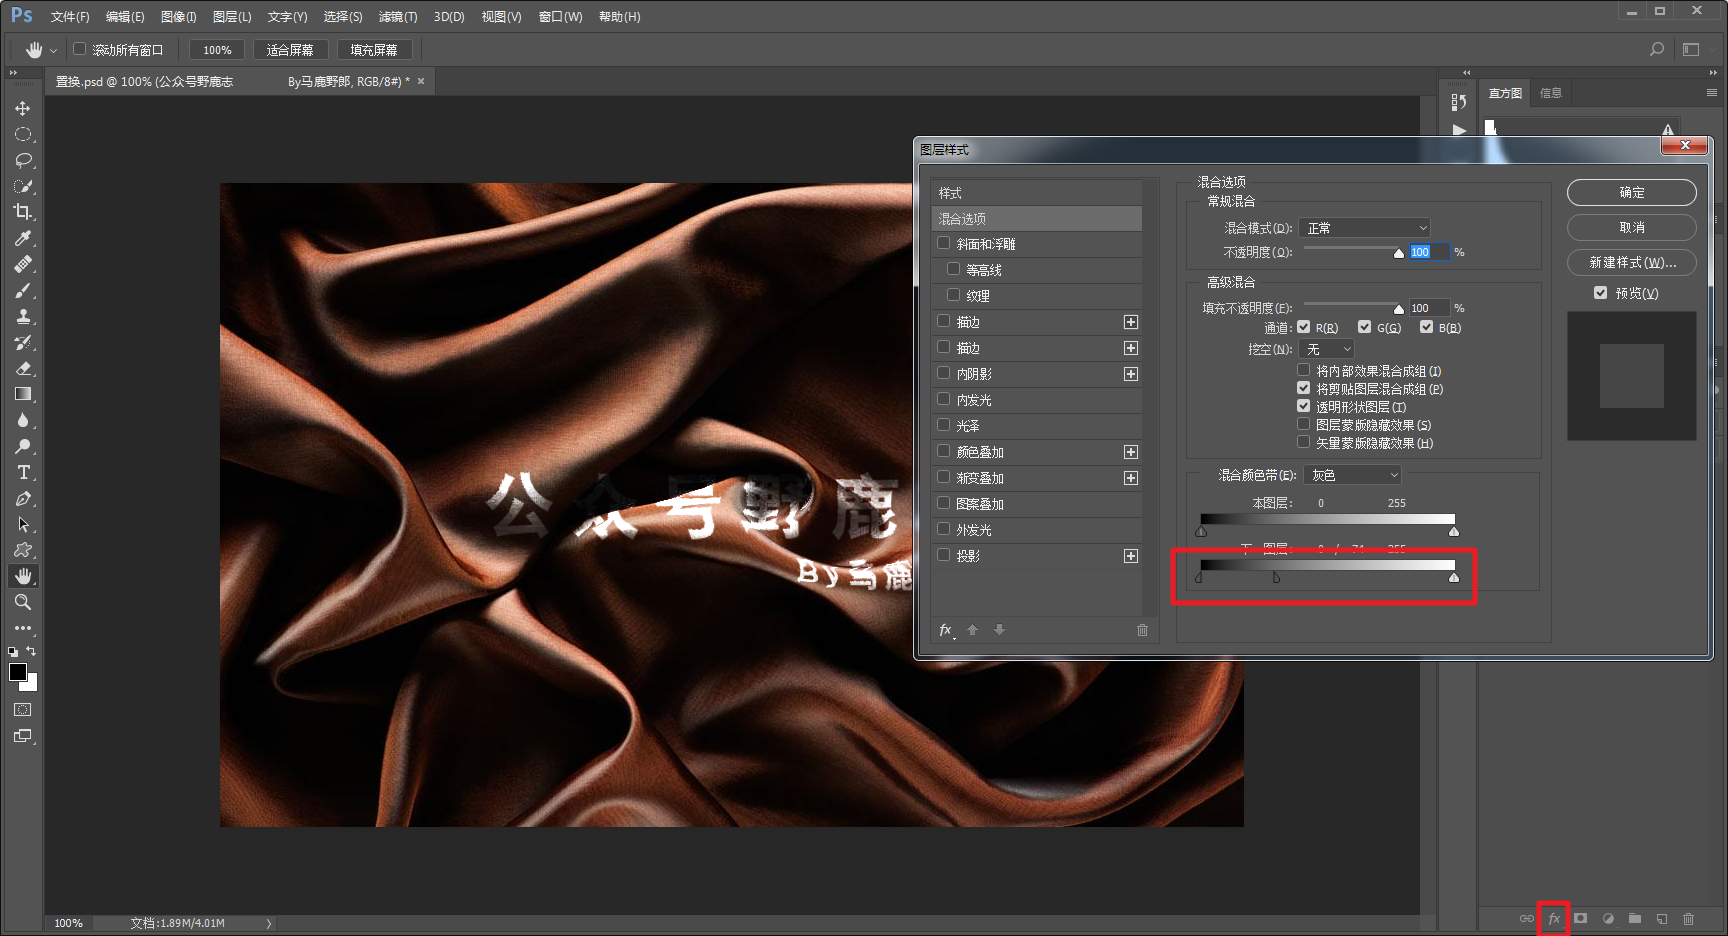The width and height of the screenshot is (1728, 936).
Task: Toggle Quick Mask mode icon
Action: [x=23, y=710]
